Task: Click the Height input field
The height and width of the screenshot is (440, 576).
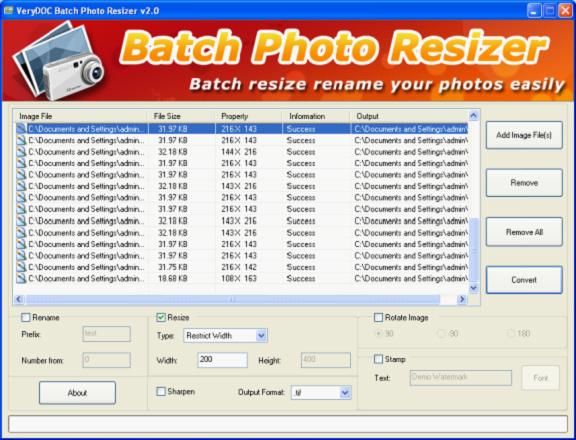Action: 326,360
